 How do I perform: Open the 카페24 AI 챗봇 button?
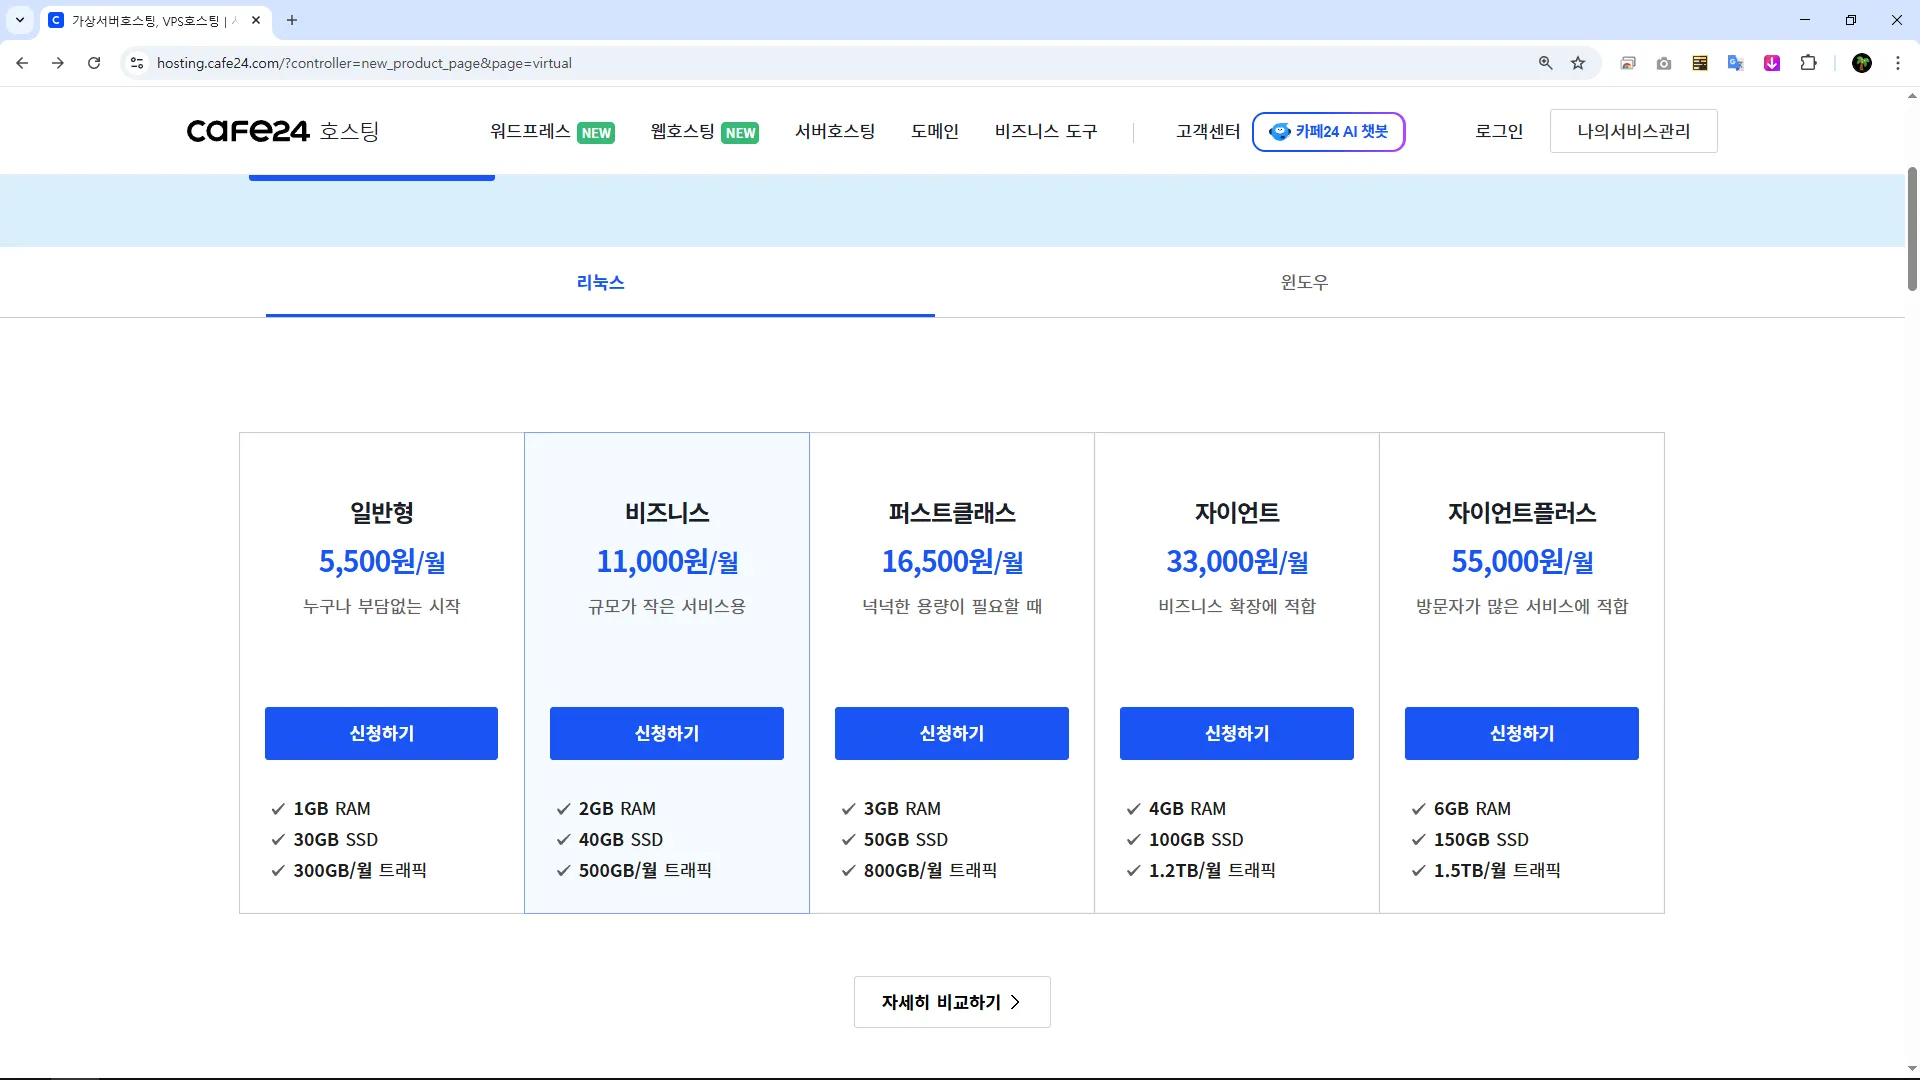(x=1328, y=131)
